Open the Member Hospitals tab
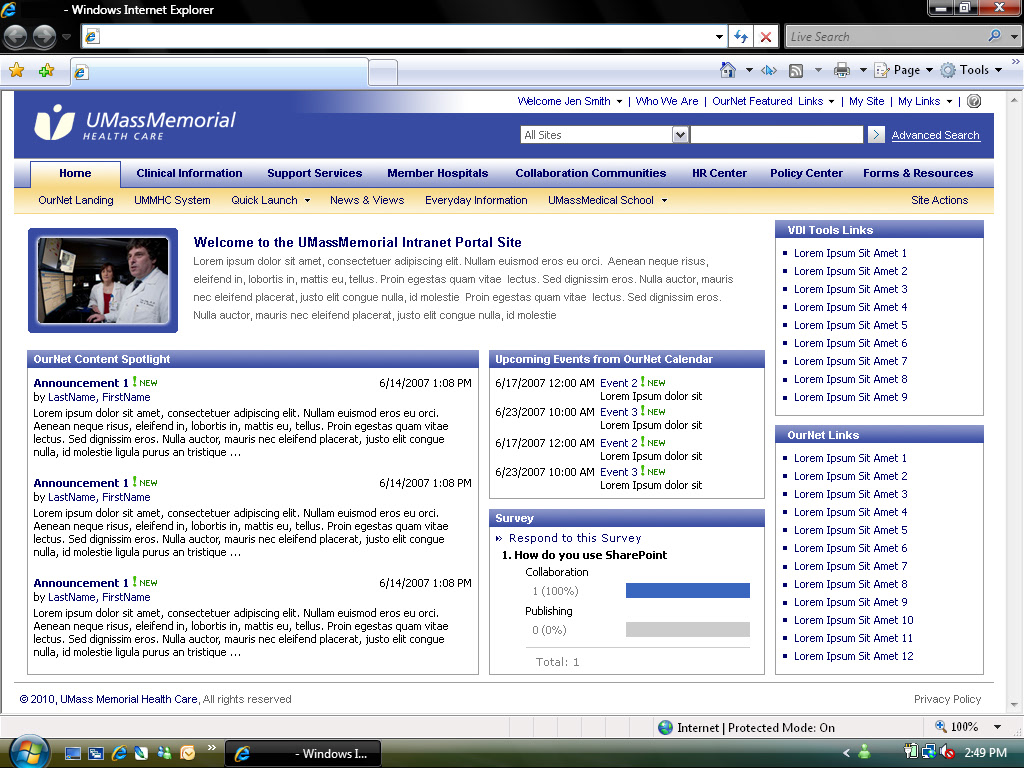The height and width of the screenshot is (768, 1024). pos(438,174)
